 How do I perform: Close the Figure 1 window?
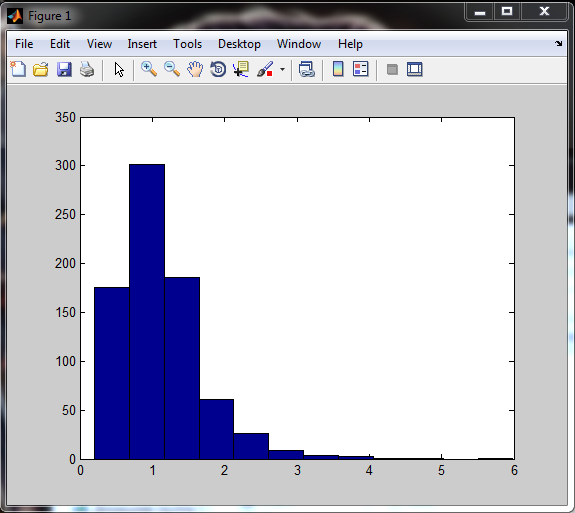pyautogui.click(x=544, y=12)
